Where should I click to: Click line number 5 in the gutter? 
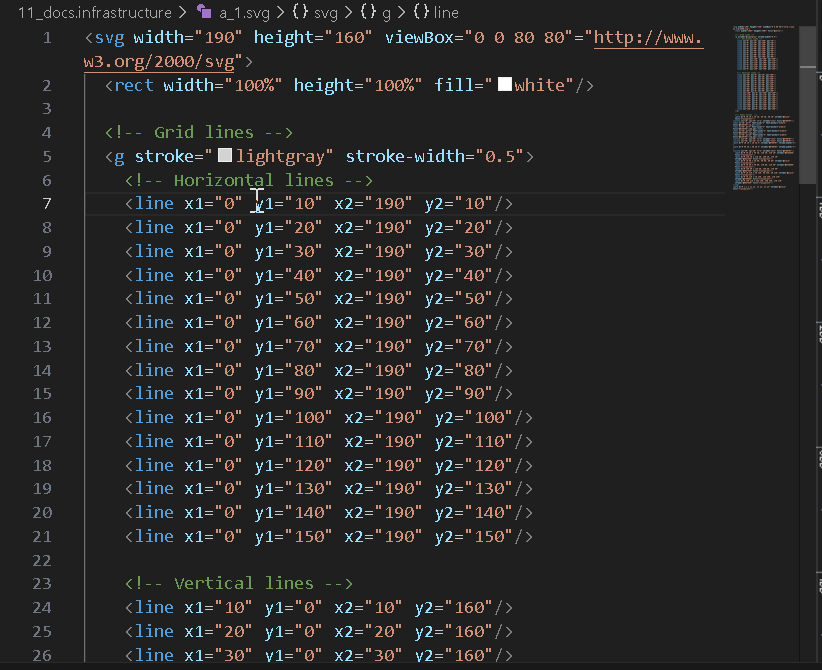(x=47, y=156)
